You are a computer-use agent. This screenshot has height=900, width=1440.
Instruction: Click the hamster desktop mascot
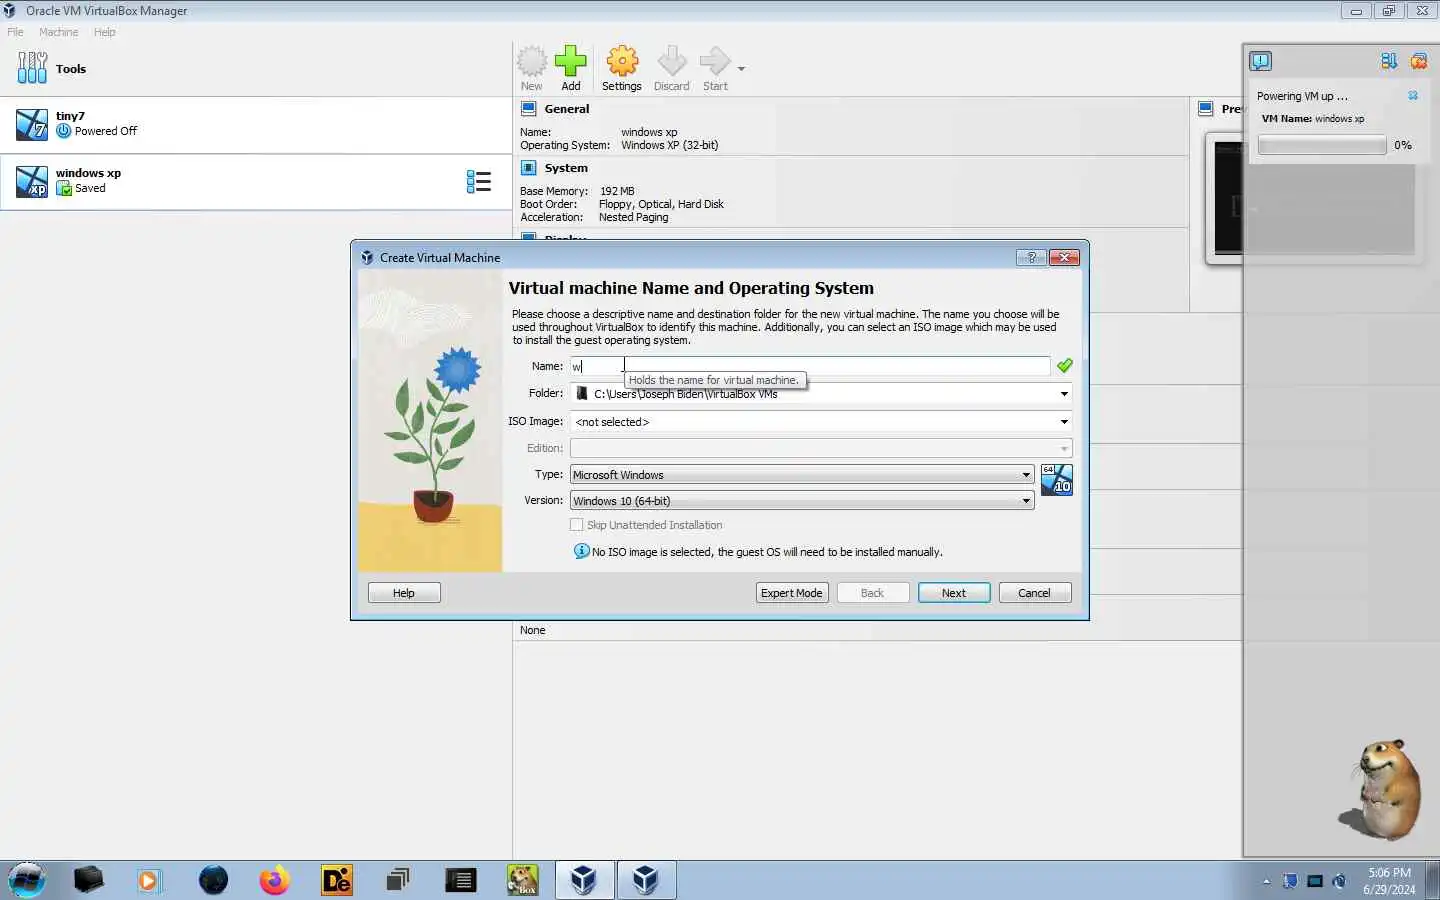coord(1383,788)
